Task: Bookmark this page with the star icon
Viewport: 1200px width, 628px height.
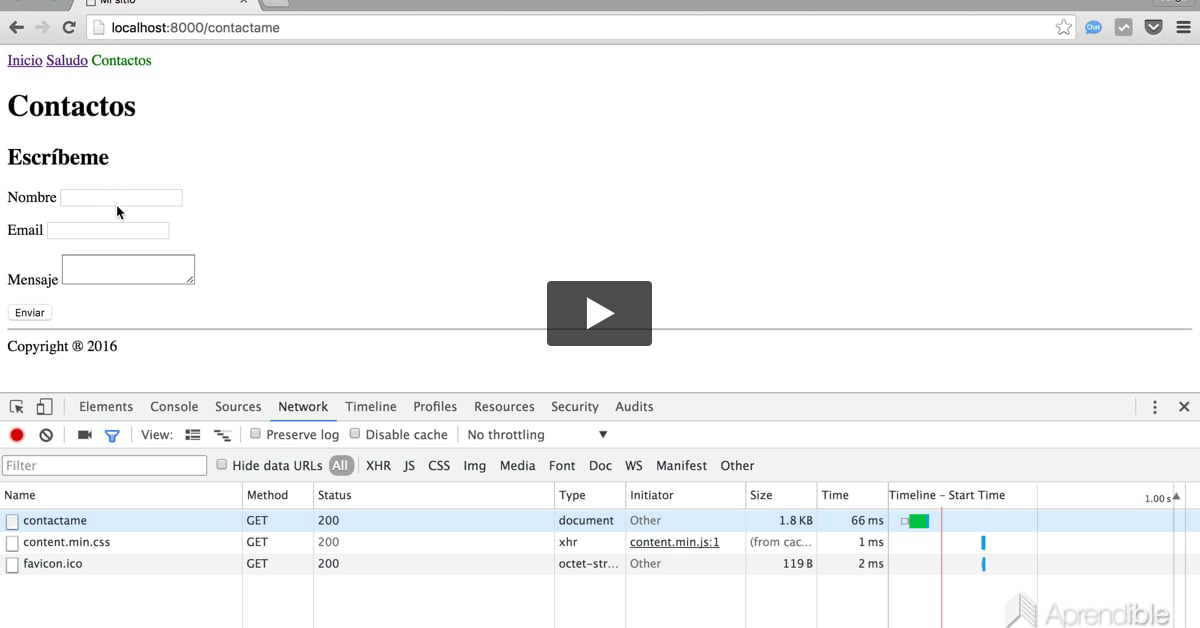Action: point(1063,28)
